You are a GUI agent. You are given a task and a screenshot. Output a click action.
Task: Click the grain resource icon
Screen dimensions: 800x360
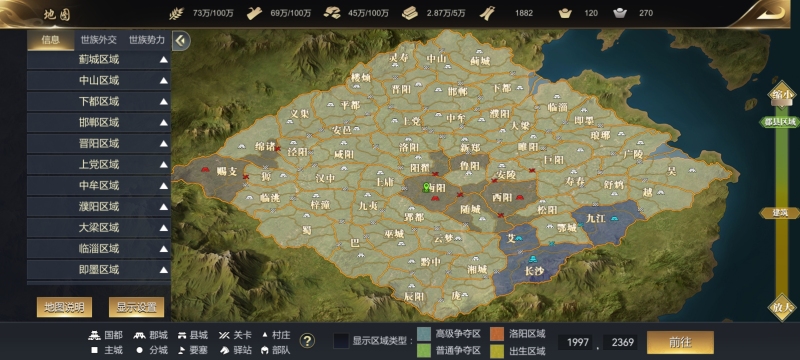[177, 14]
